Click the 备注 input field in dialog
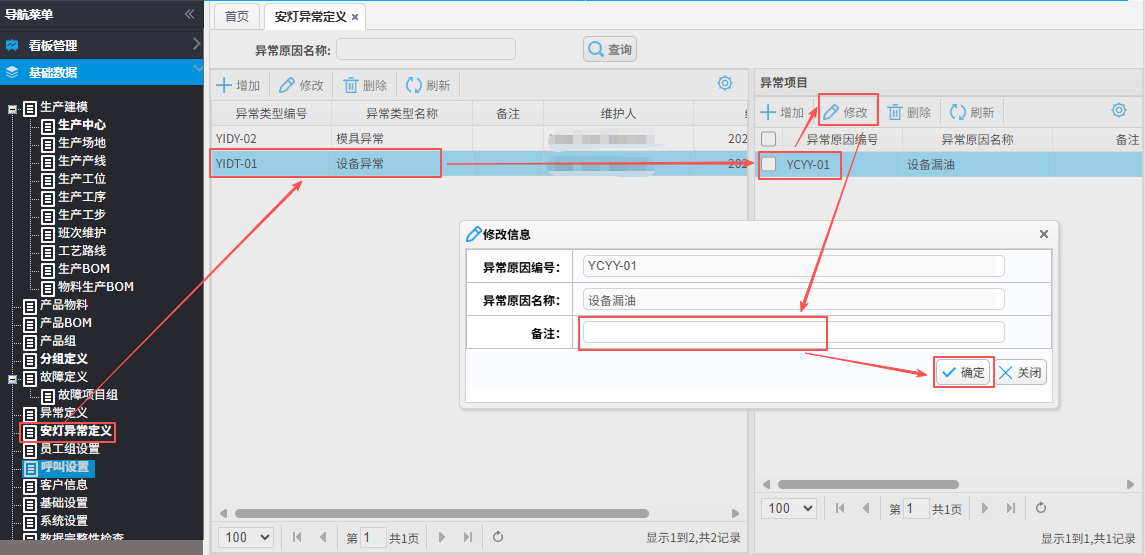Viewport: 1145px width, 555px height. (x=793, y=332)
